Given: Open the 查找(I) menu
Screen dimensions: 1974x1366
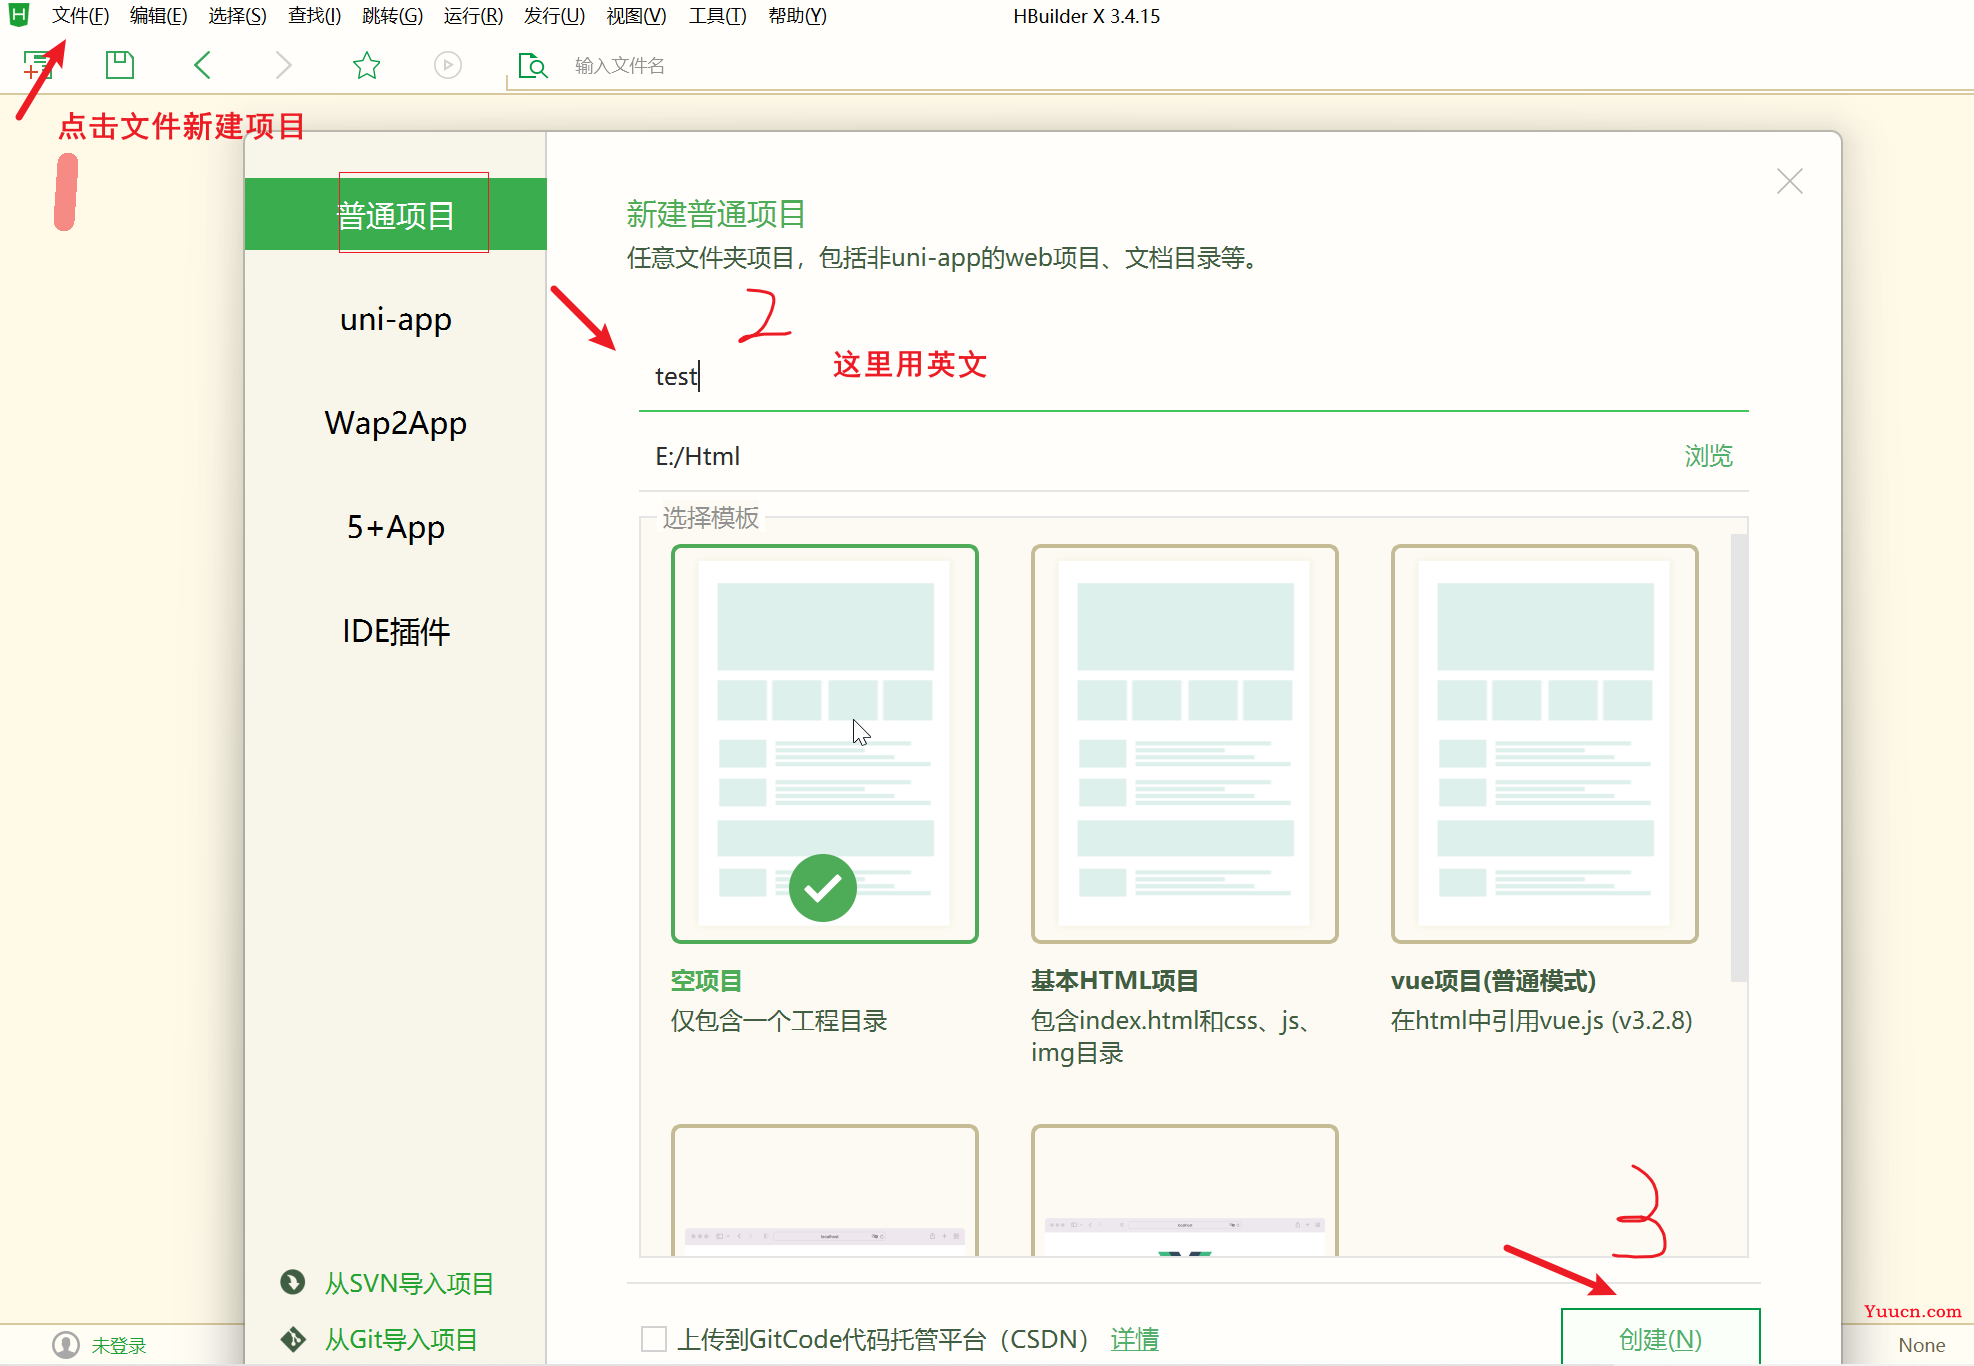Looking at the screenshot, I should click(x=314, y=16).
